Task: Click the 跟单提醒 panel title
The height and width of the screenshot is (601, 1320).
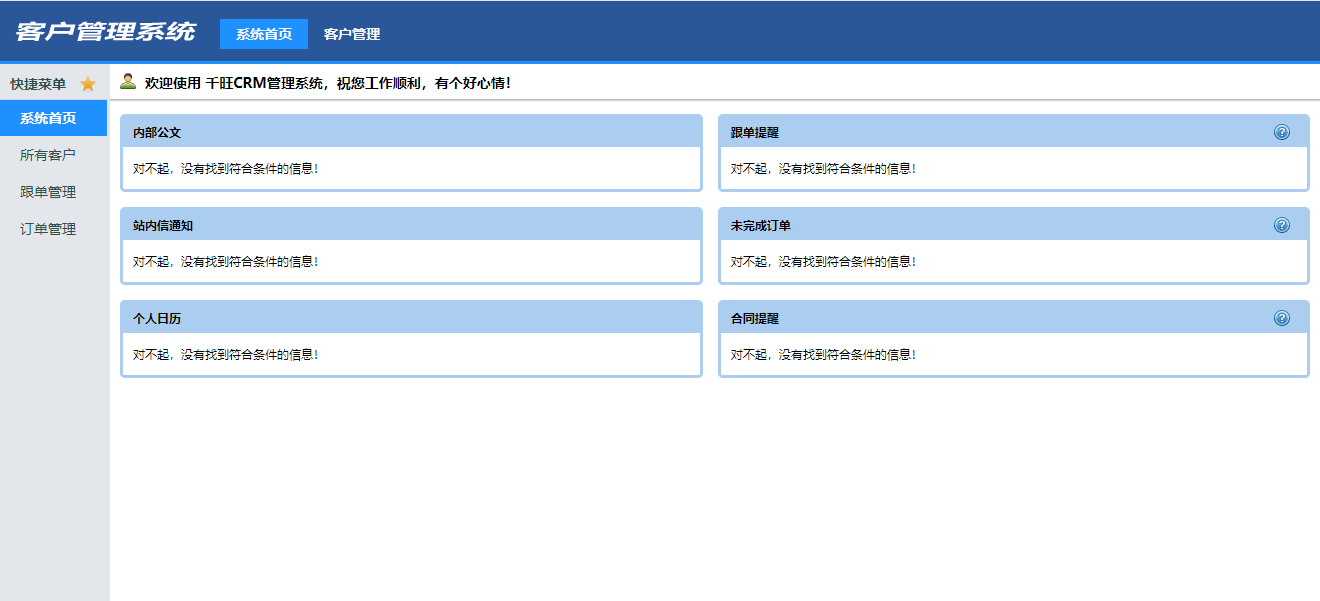Action: tap(755, 132)
